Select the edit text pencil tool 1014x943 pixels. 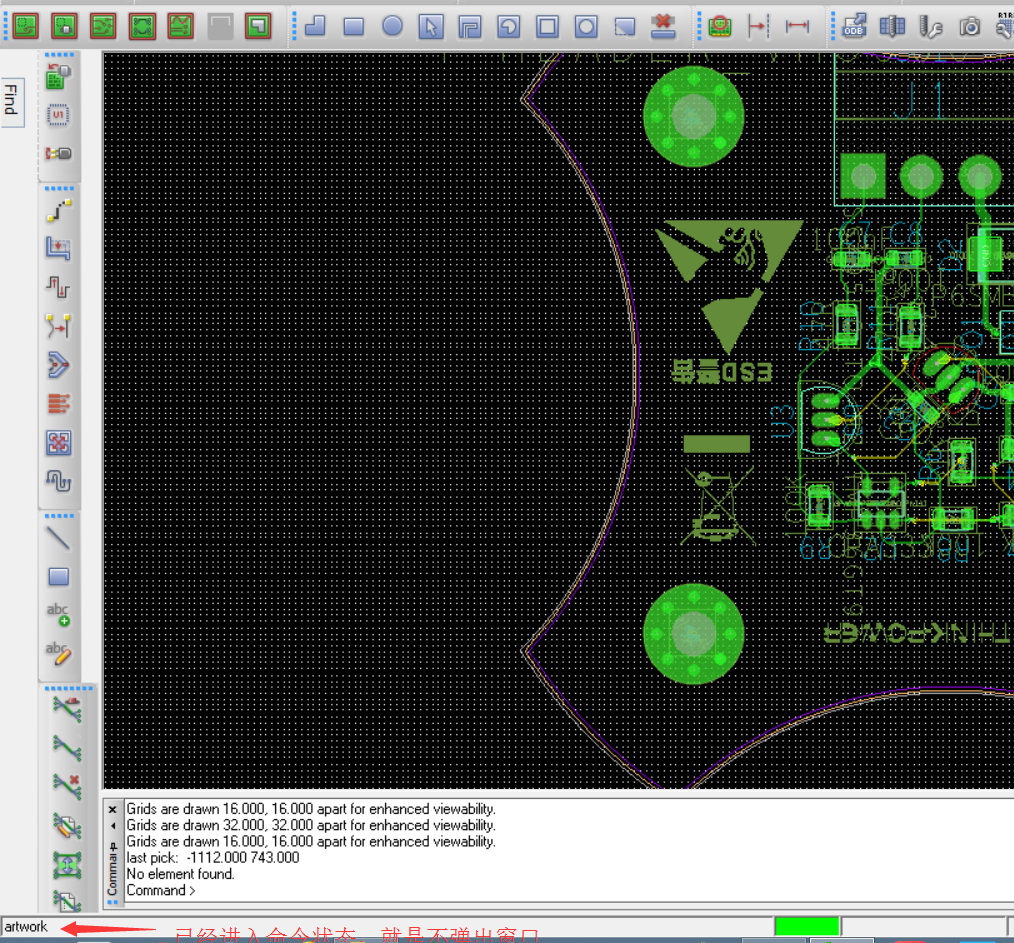[59, 654]
